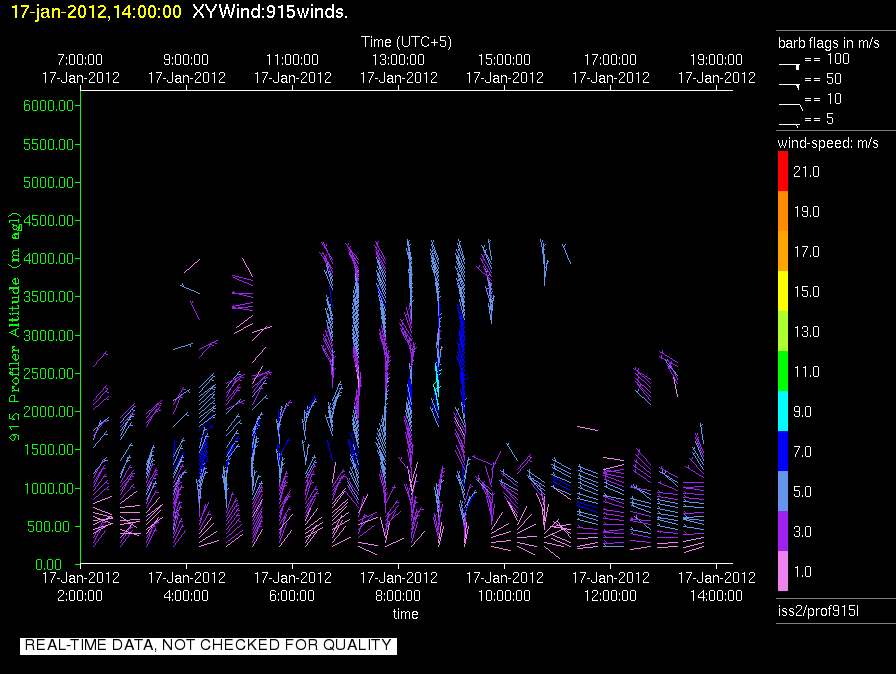This screenshot has height=674, width=896.
Task: Click the '10:00:00' bottom axis time label
Action: (504, 596)
